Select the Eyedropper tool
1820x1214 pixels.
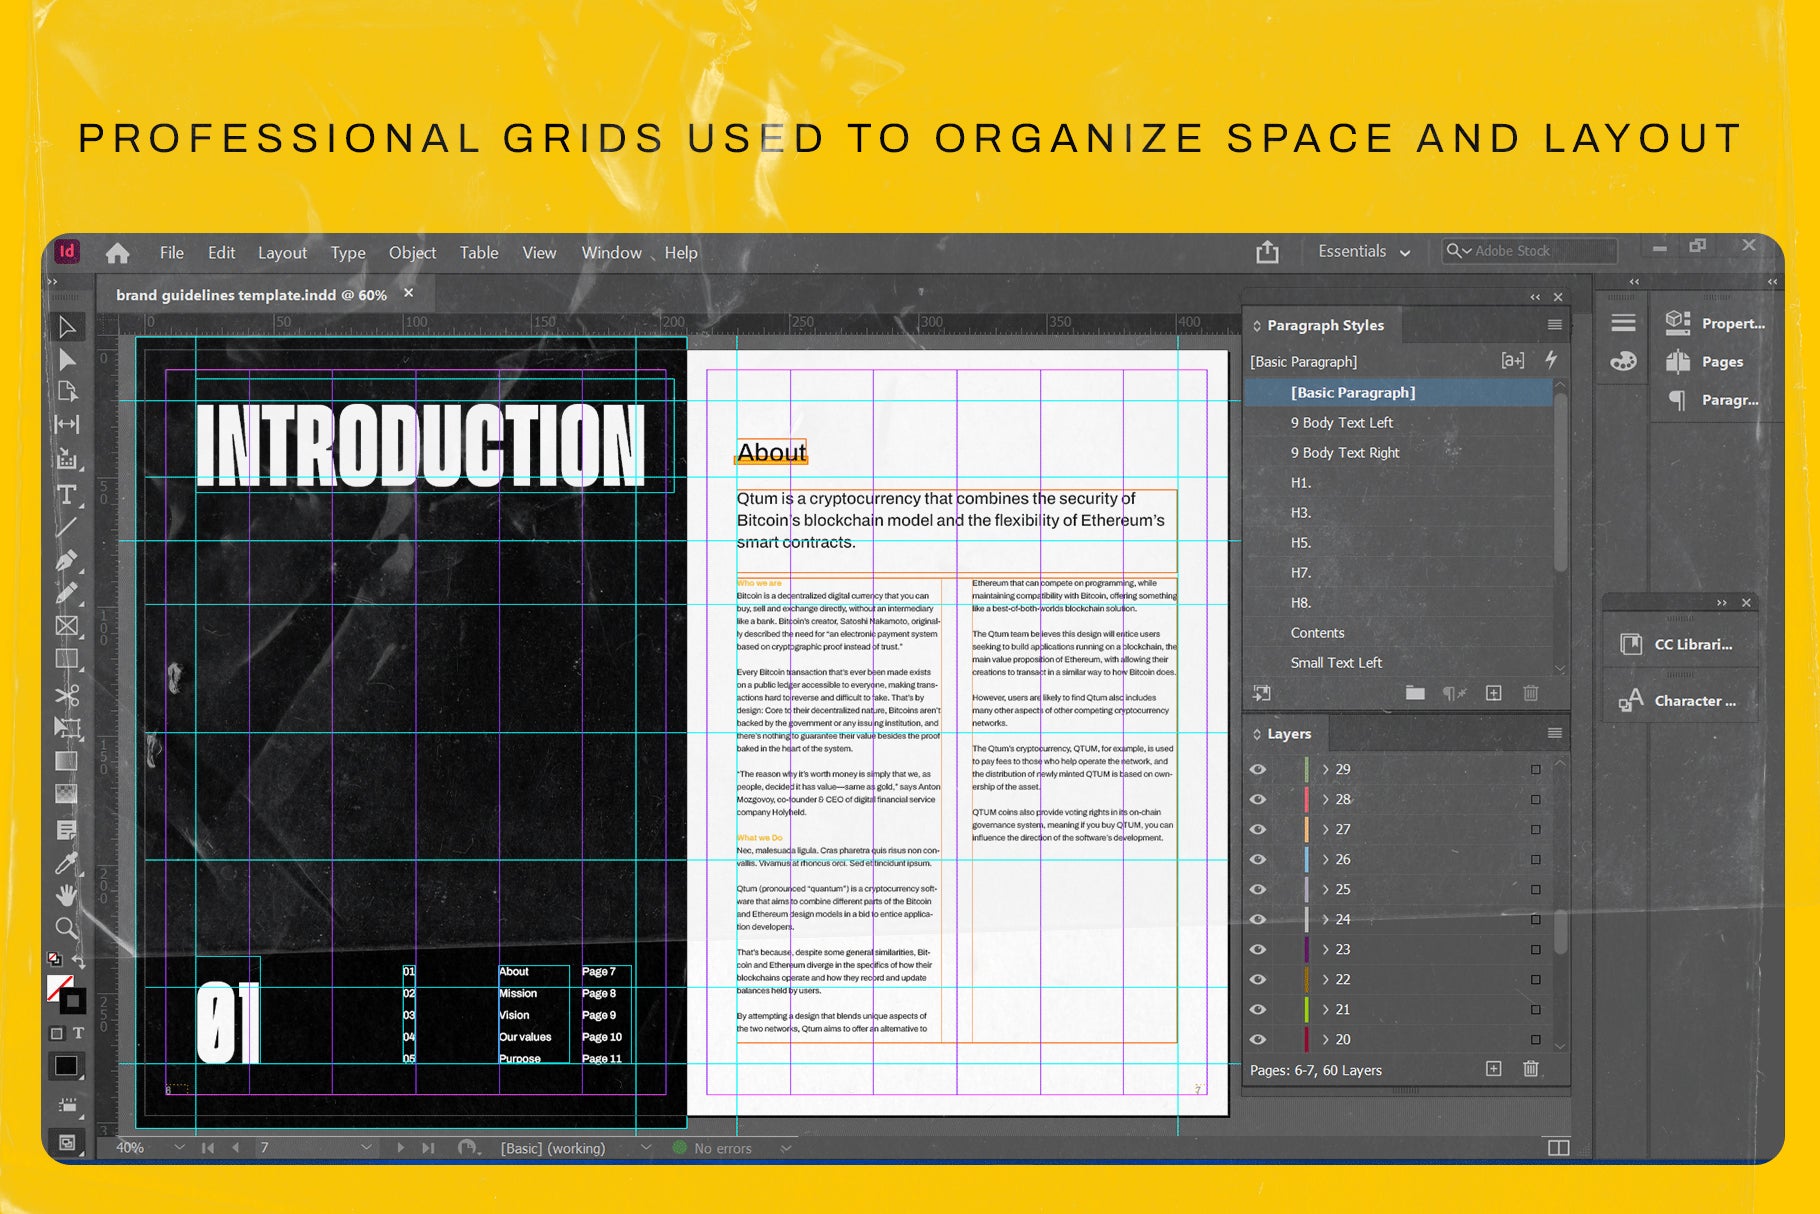click(x=67, y=862)
